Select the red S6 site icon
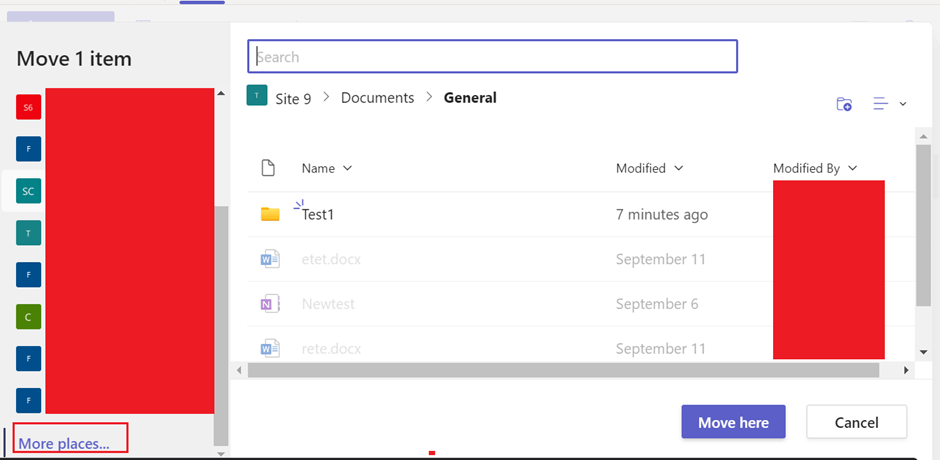 click(28, 107)
